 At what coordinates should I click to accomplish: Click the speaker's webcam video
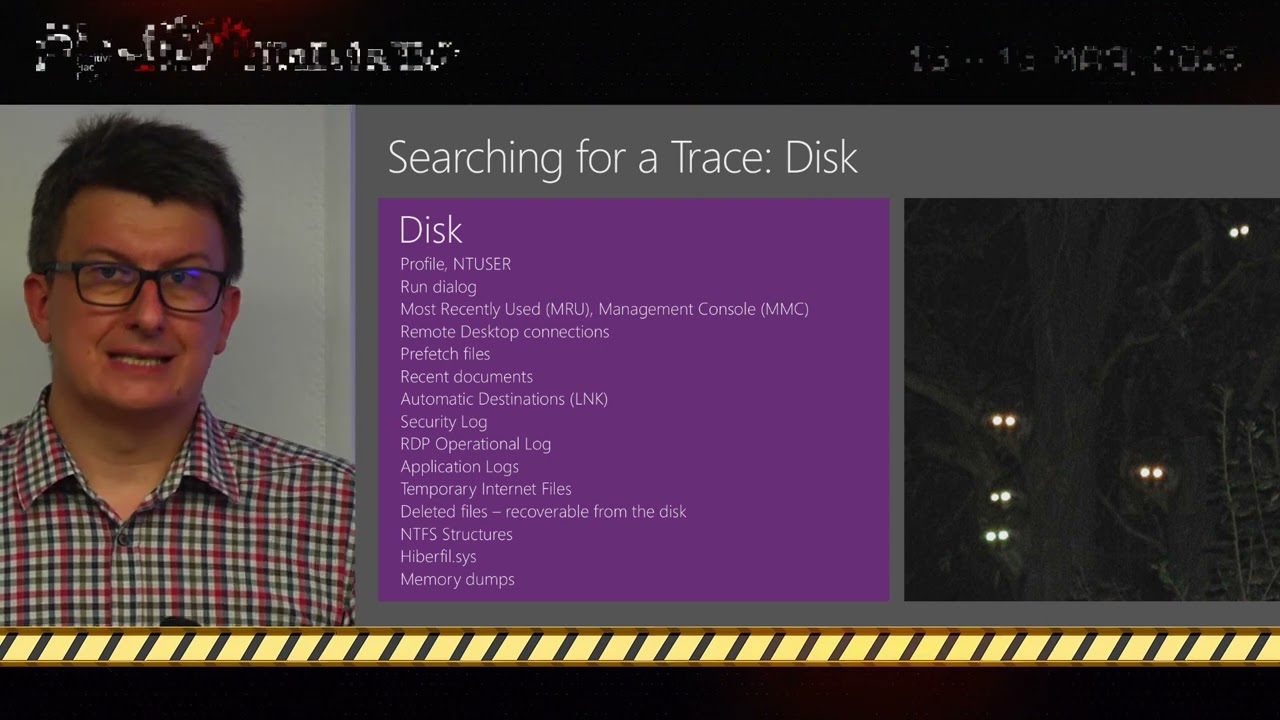tap(177, 365)
